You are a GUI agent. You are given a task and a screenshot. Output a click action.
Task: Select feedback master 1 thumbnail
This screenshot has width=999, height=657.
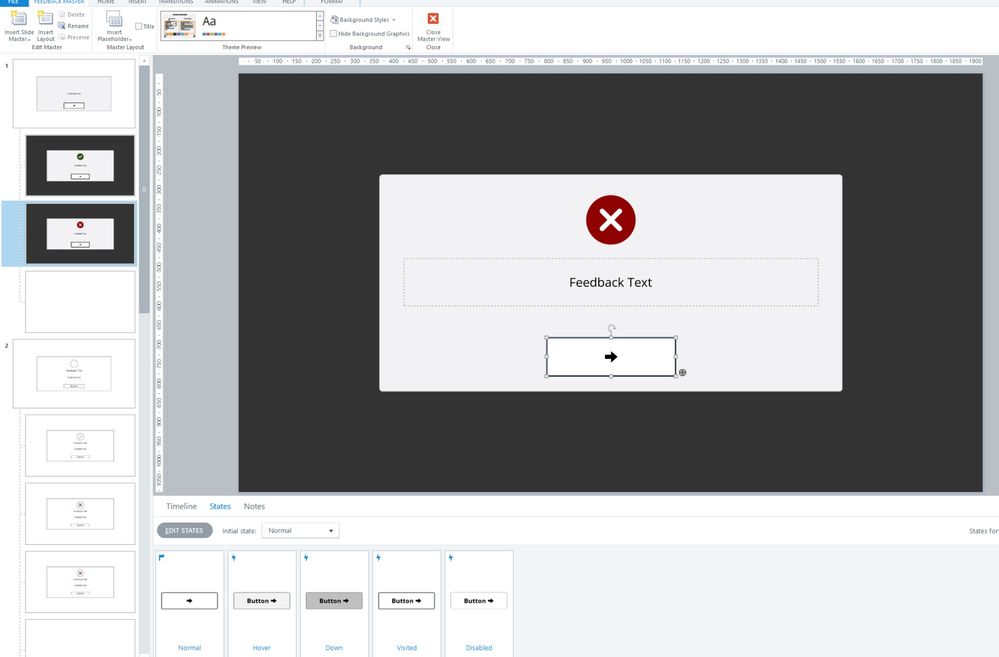[x=74, y=94]
